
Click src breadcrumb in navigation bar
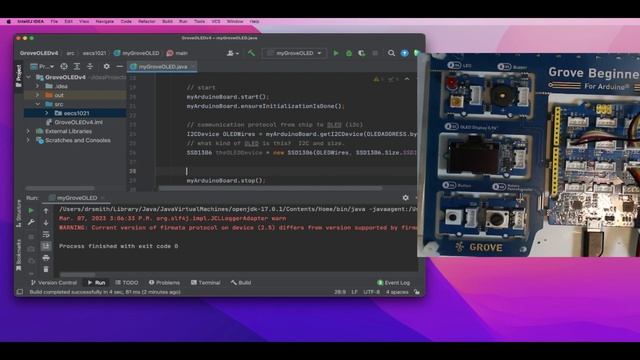click(71, 53)
